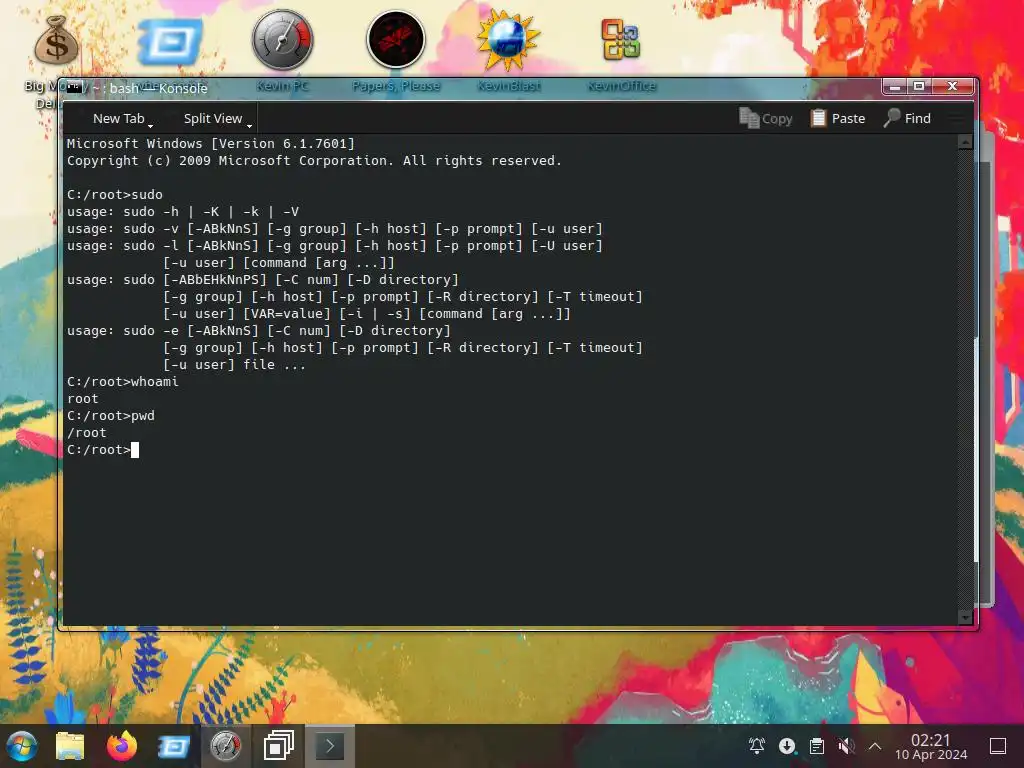Click the Copyright 2009 Microsoft Corporation line

(x=314, y=161)
